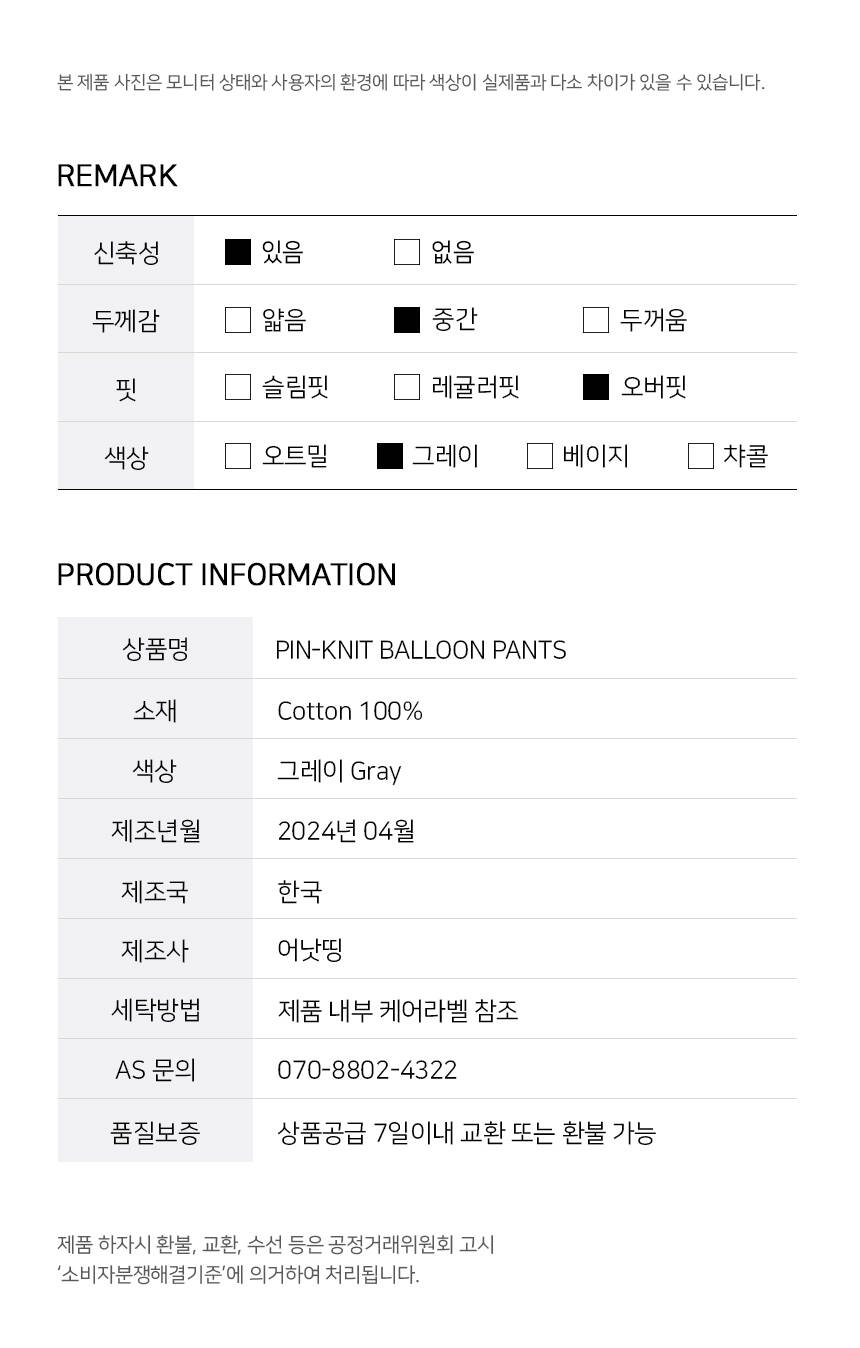The height and width of the screenshot is (1348, 860).
Task: Check the 없음 box for 신축성
Action: pos(407,252)
